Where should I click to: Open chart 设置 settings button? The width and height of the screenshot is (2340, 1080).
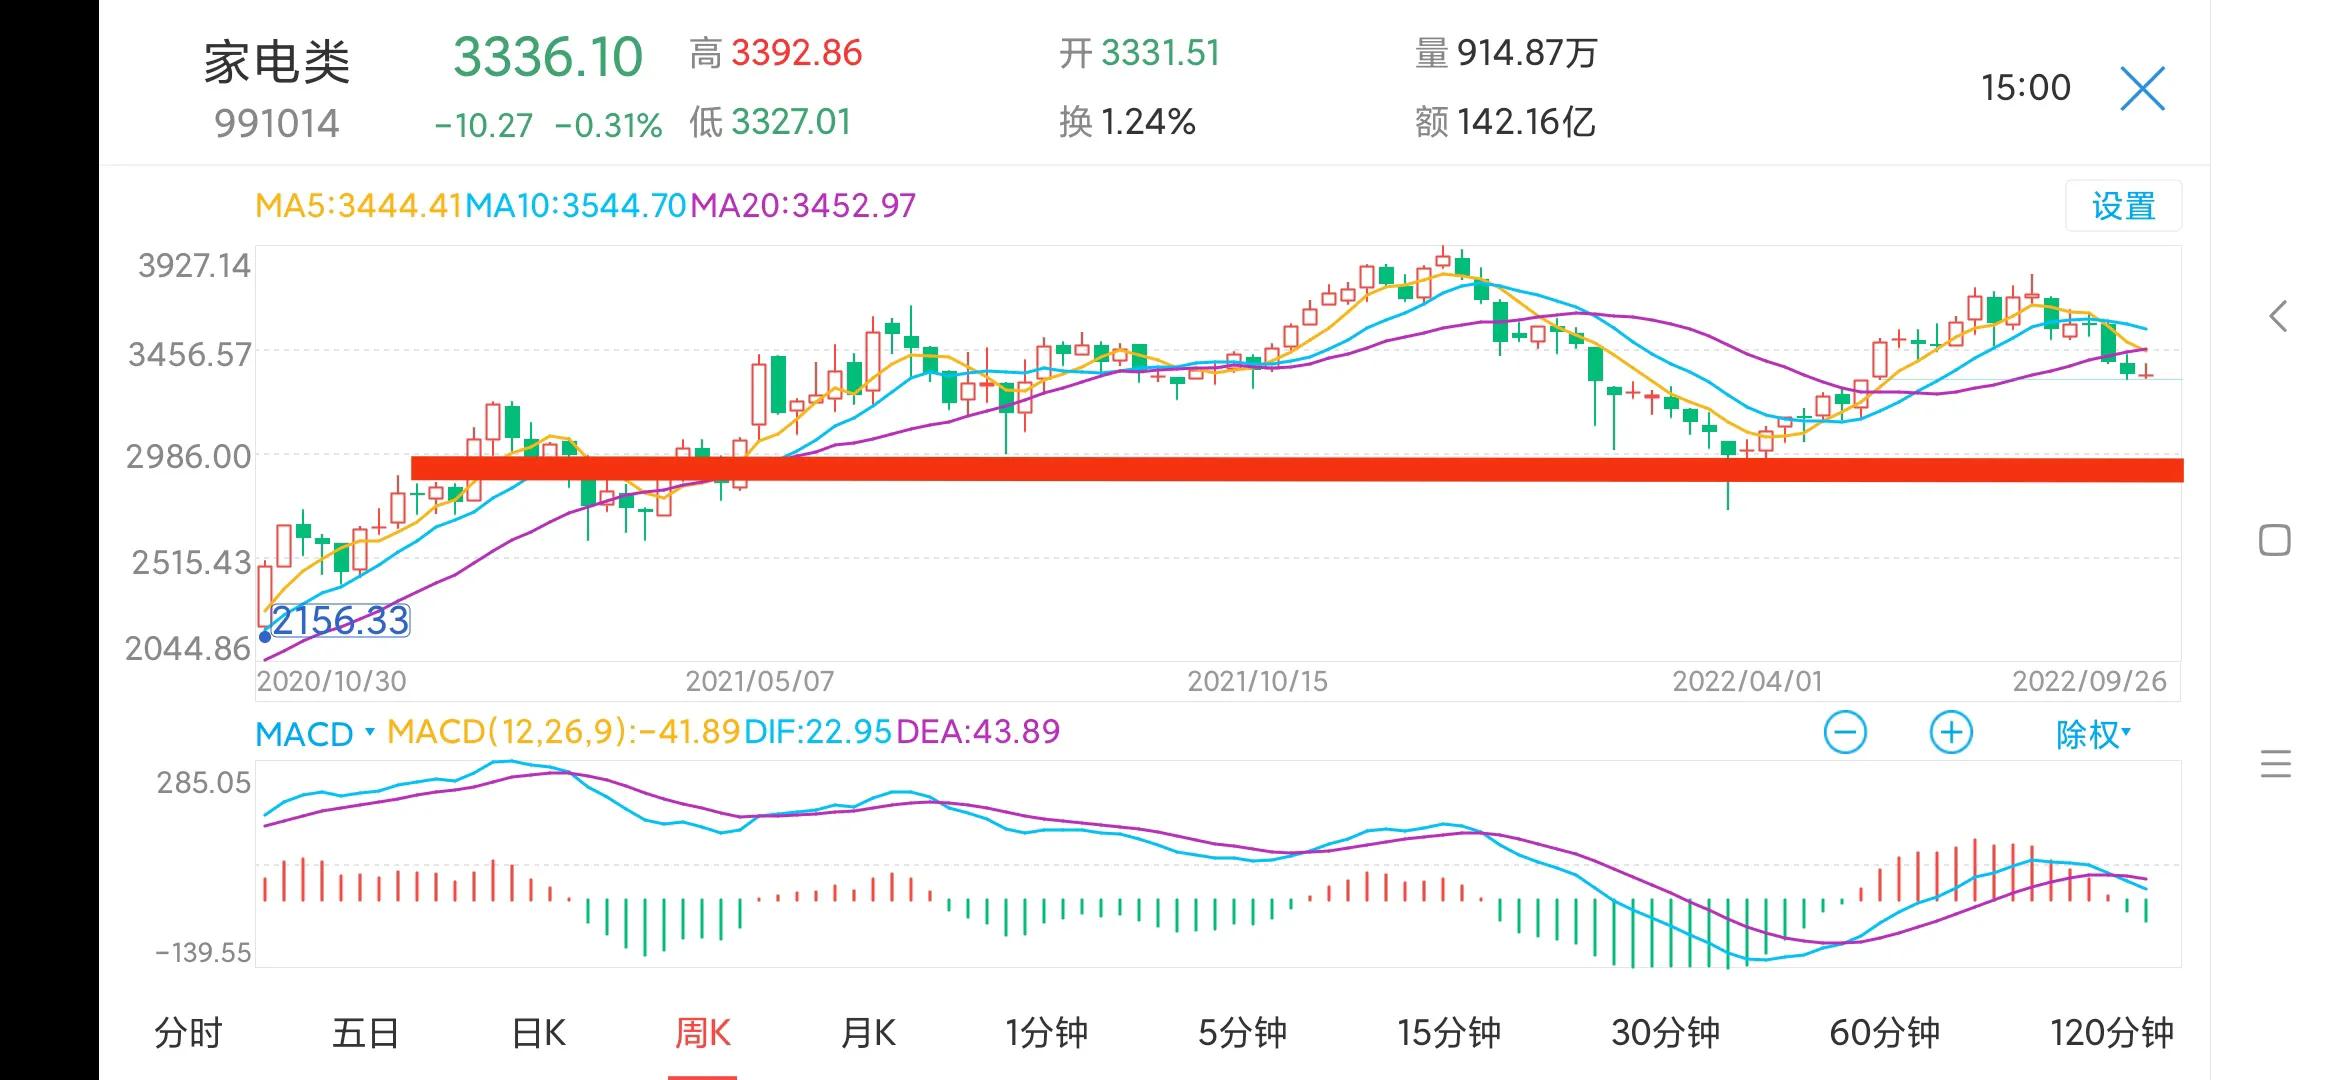point(2123,206)
